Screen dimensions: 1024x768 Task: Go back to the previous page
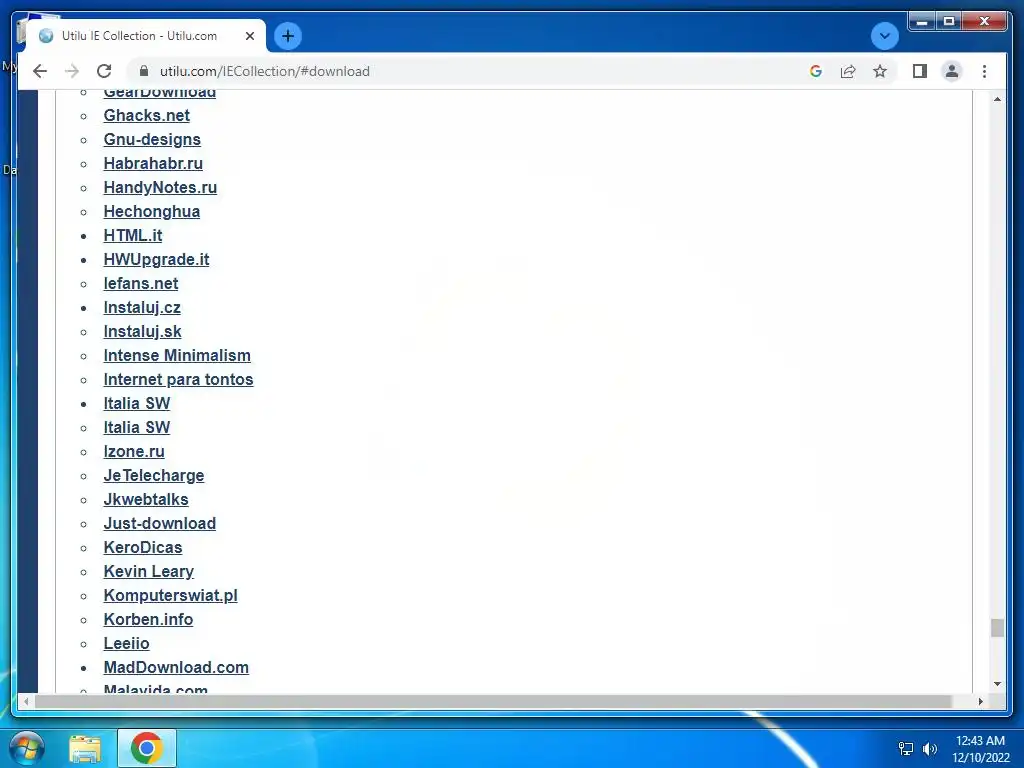click(40, 71)
